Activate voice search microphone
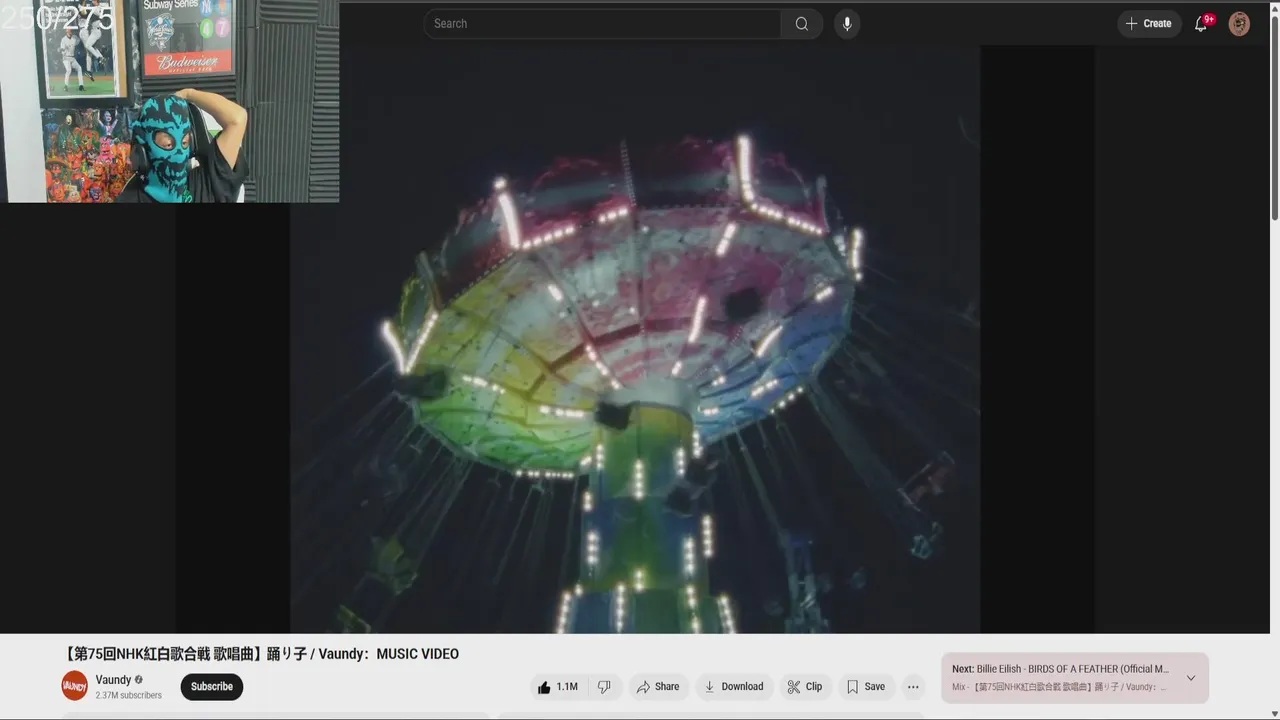 [x=847, y=24]
